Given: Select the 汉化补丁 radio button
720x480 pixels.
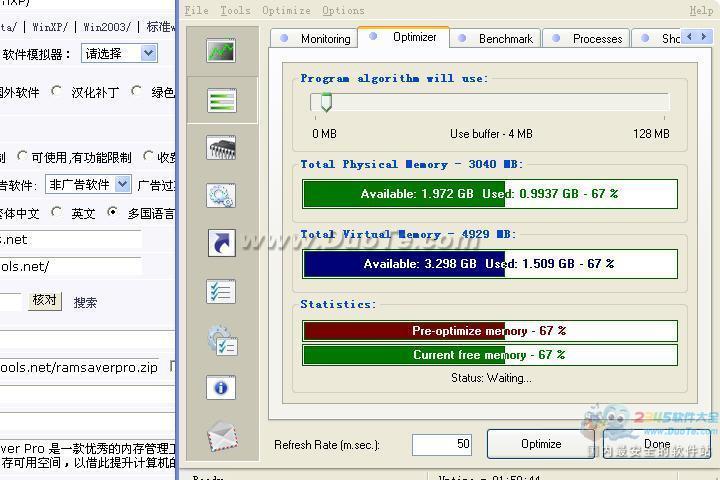Looking at the screenshot, I should point(57,92).
